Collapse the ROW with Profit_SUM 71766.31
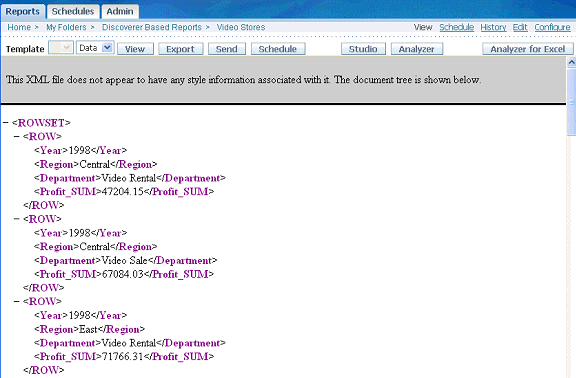Viewport: 576px width, 378px height. coord(17,301)
